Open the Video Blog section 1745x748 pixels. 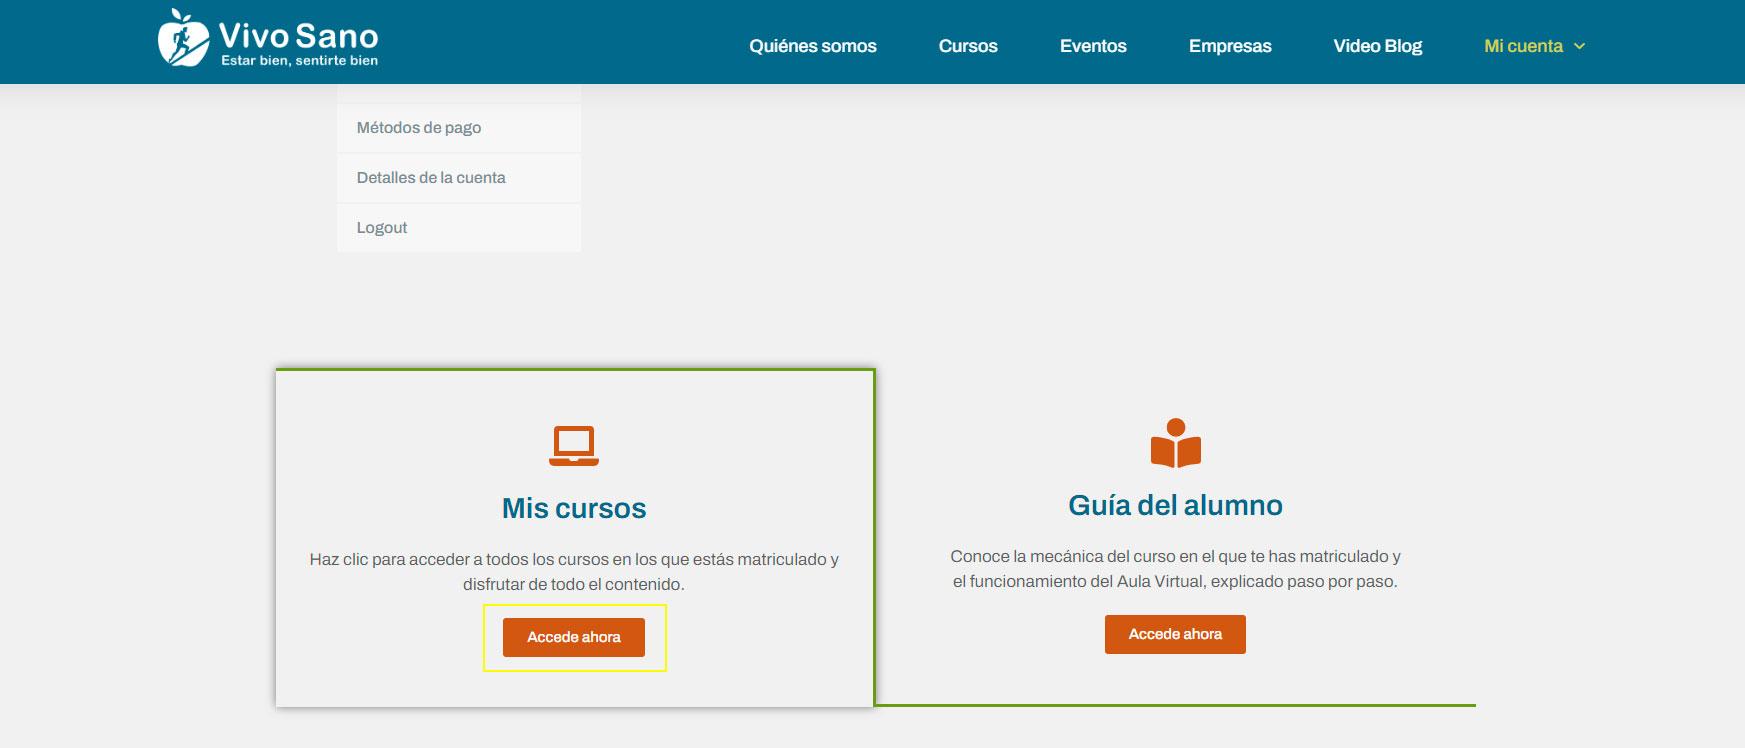coord(1377,46)
